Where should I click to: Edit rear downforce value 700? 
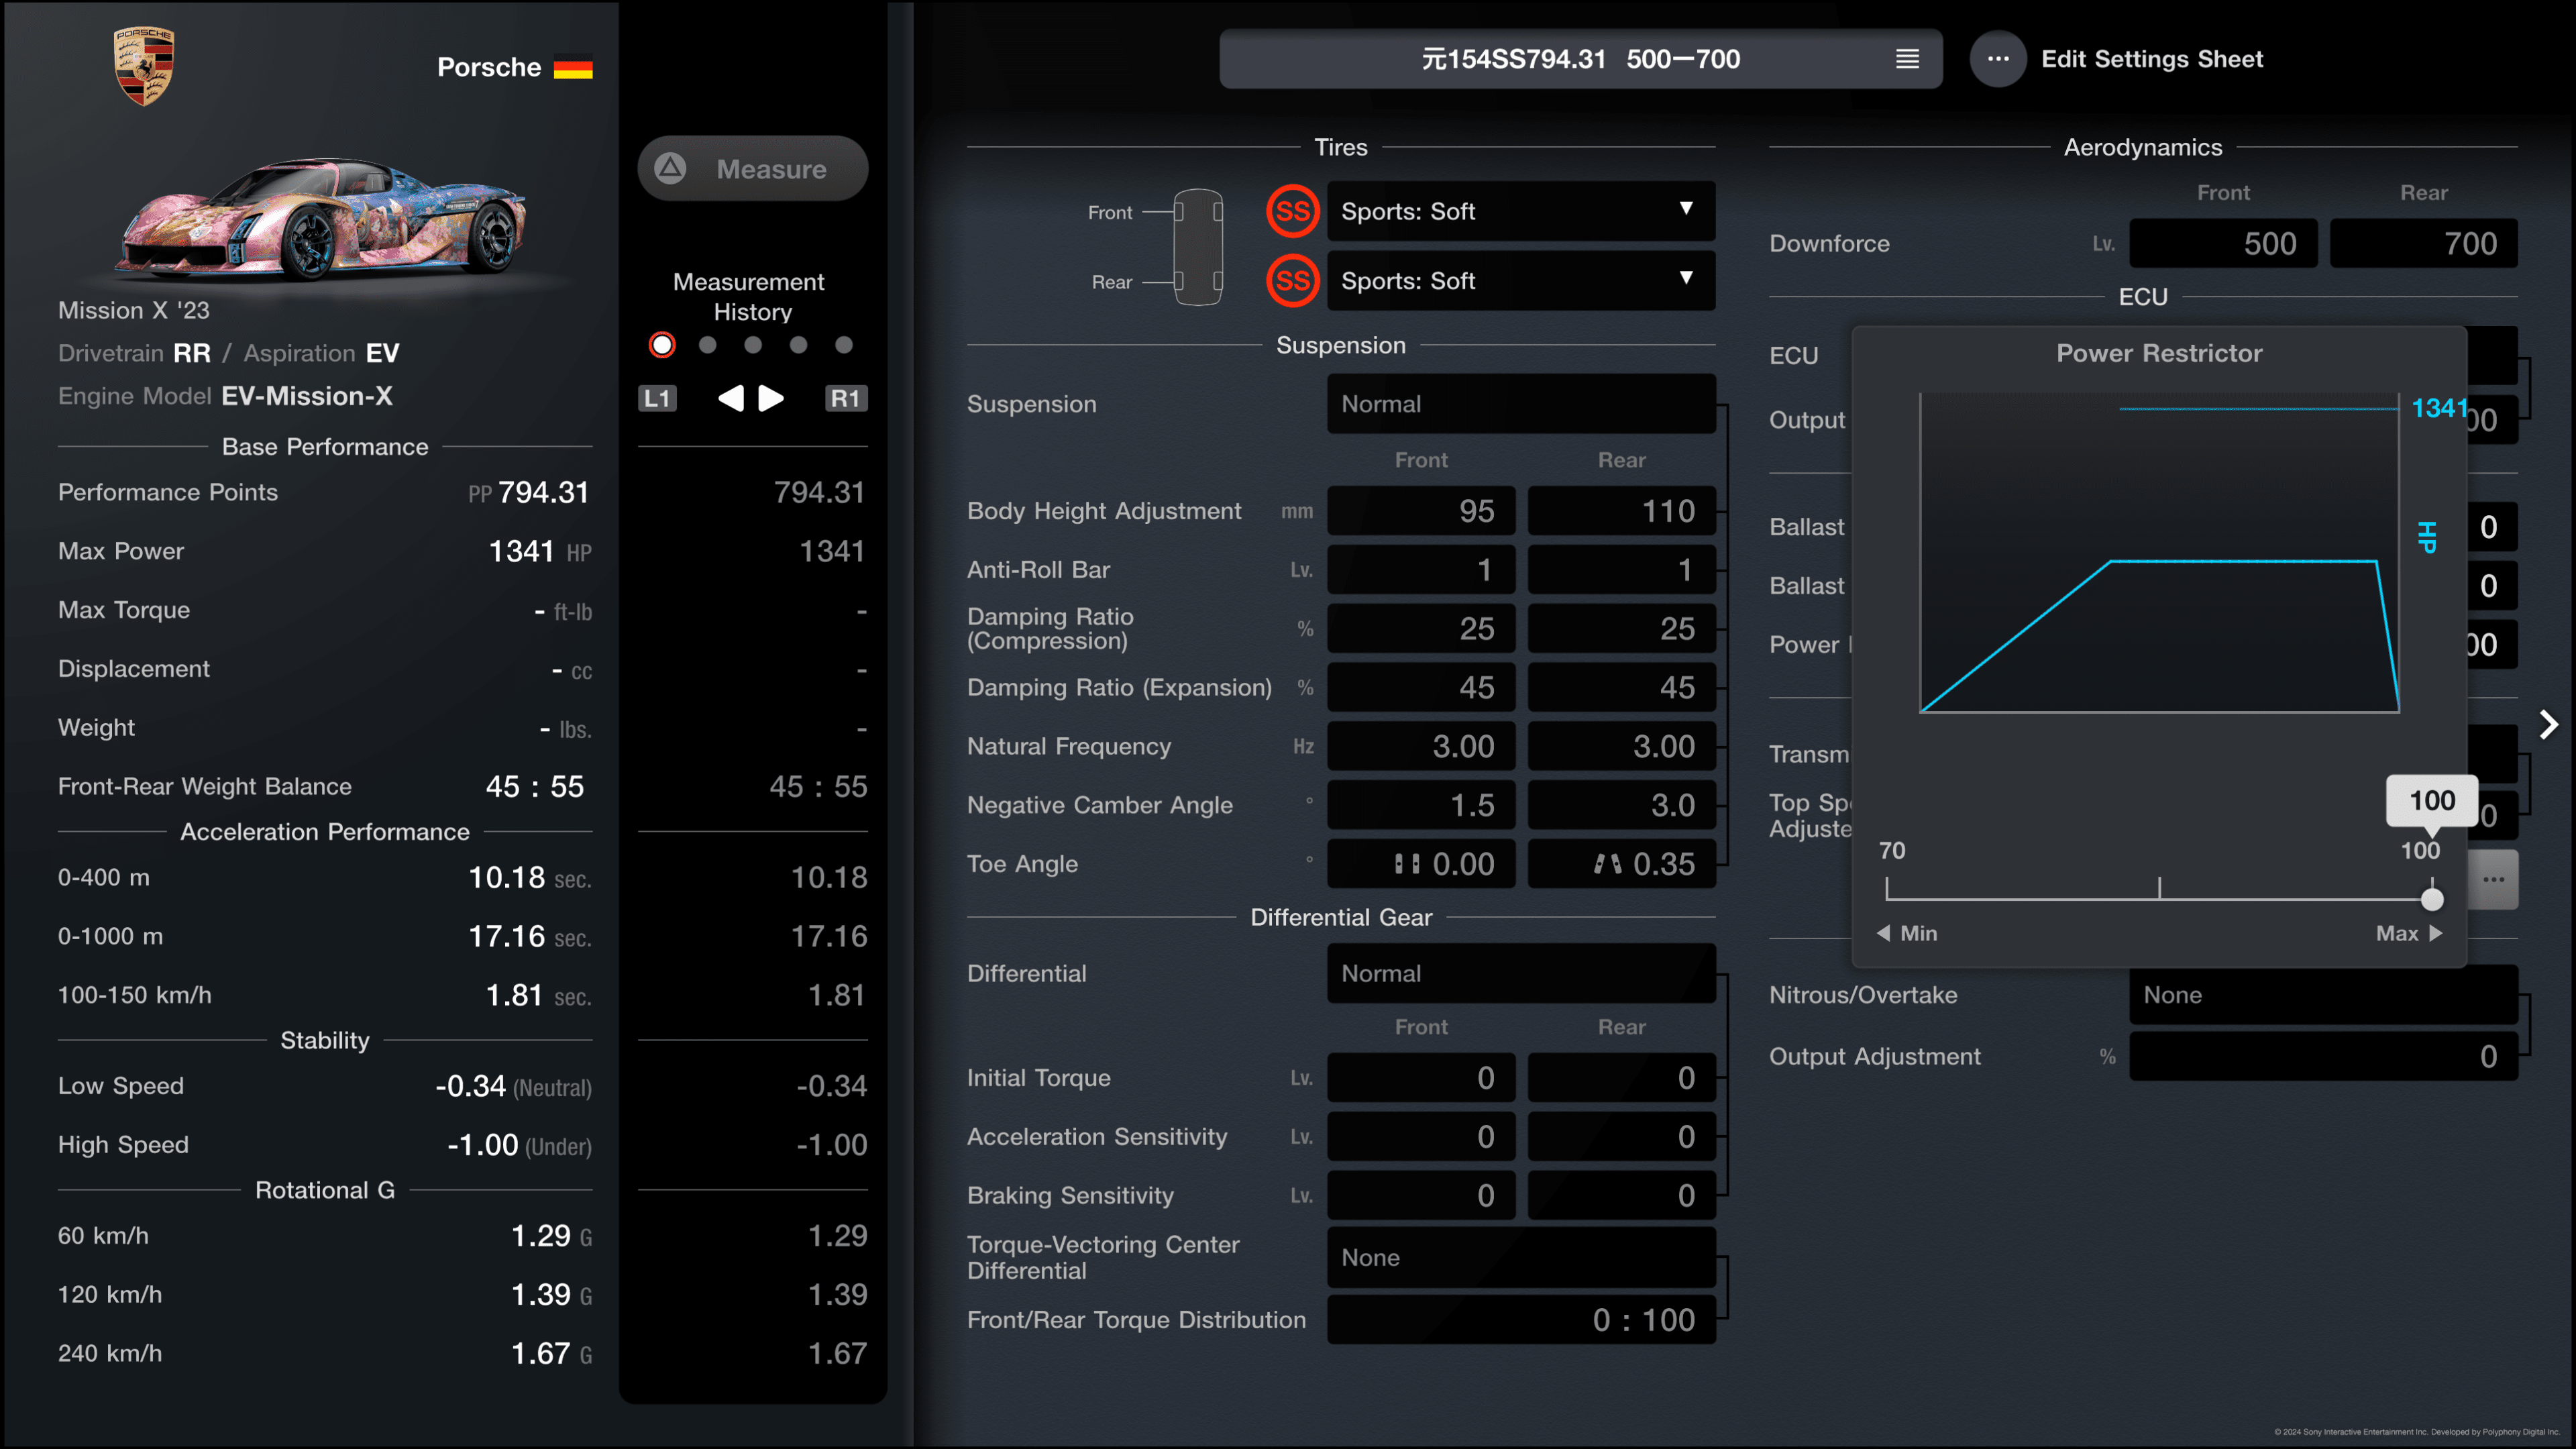tap(2424, 244)
